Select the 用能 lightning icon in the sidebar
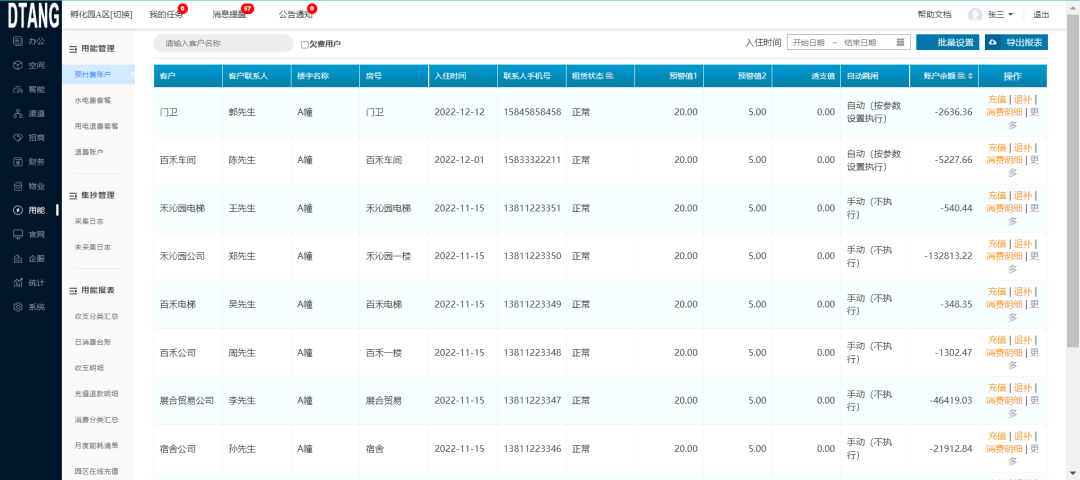 [x=19, y=210]
